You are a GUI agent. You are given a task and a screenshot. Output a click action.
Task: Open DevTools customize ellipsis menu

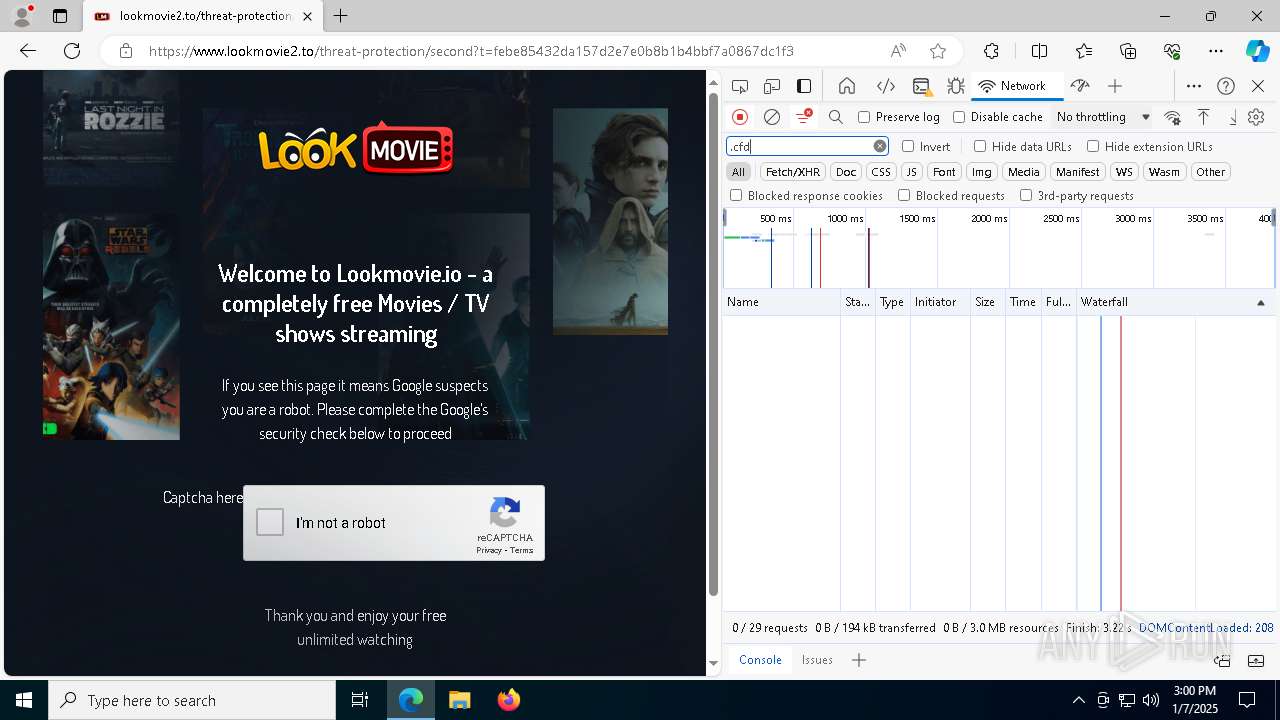click(x=1194, y=86)
